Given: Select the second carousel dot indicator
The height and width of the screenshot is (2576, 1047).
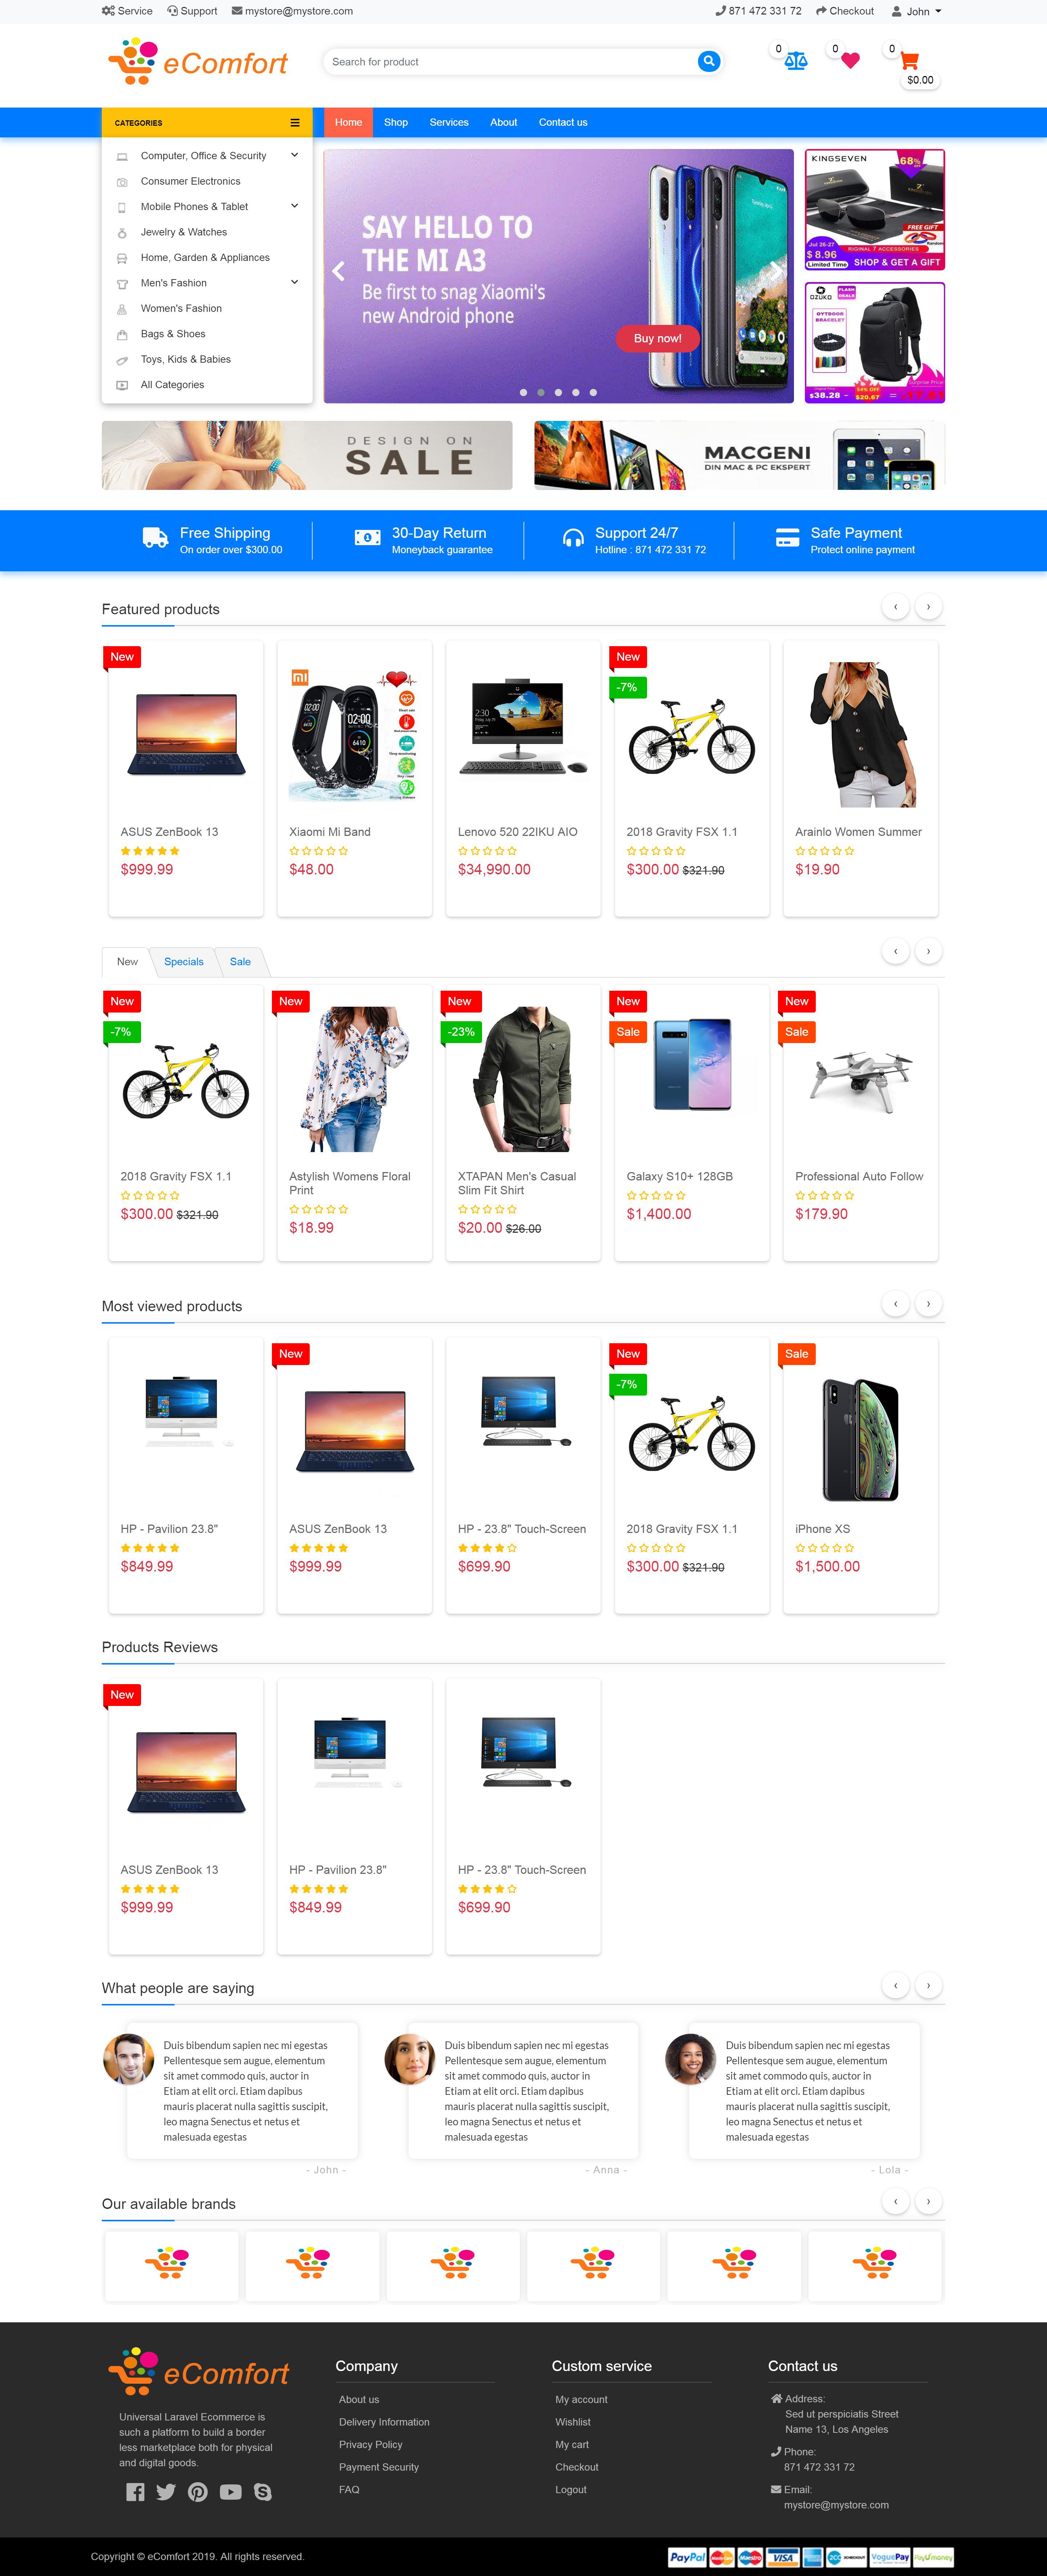Looking at the screenshot, I should pos(541,392).
